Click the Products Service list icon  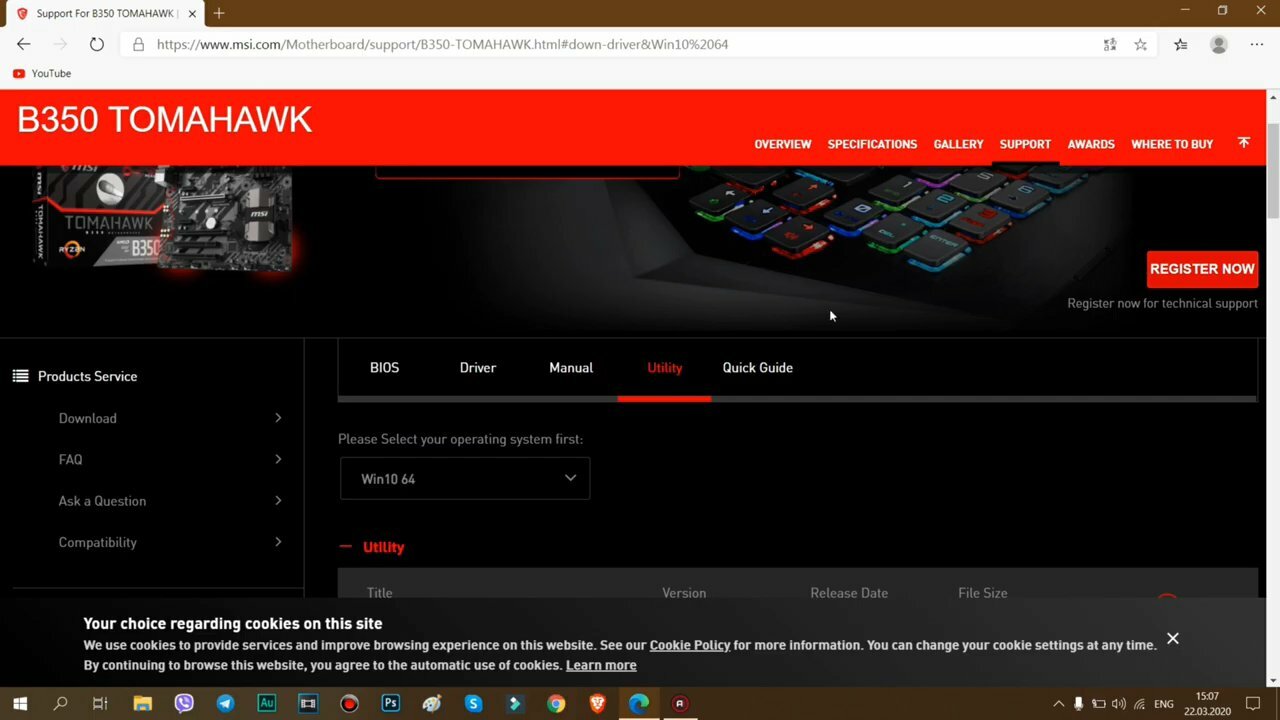(x=20, y=376)
